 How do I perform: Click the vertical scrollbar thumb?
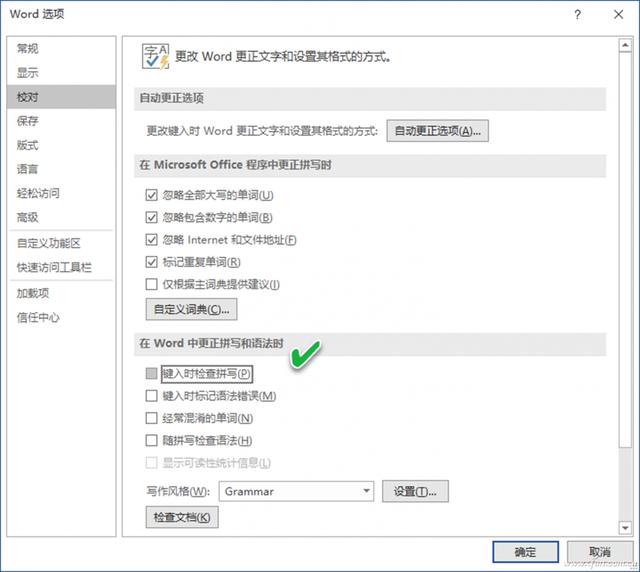tap(625, 250)
